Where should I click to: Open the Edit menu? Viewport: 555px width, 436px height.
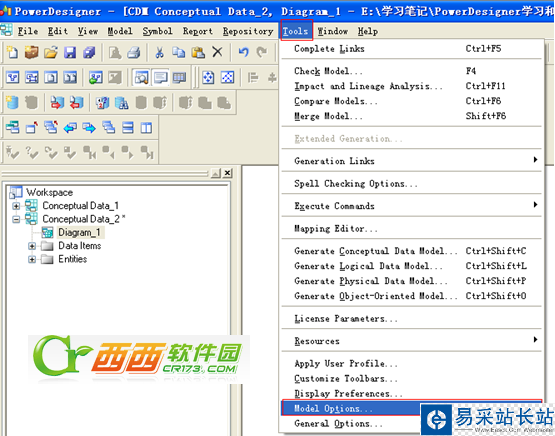[x=58, y=31]
